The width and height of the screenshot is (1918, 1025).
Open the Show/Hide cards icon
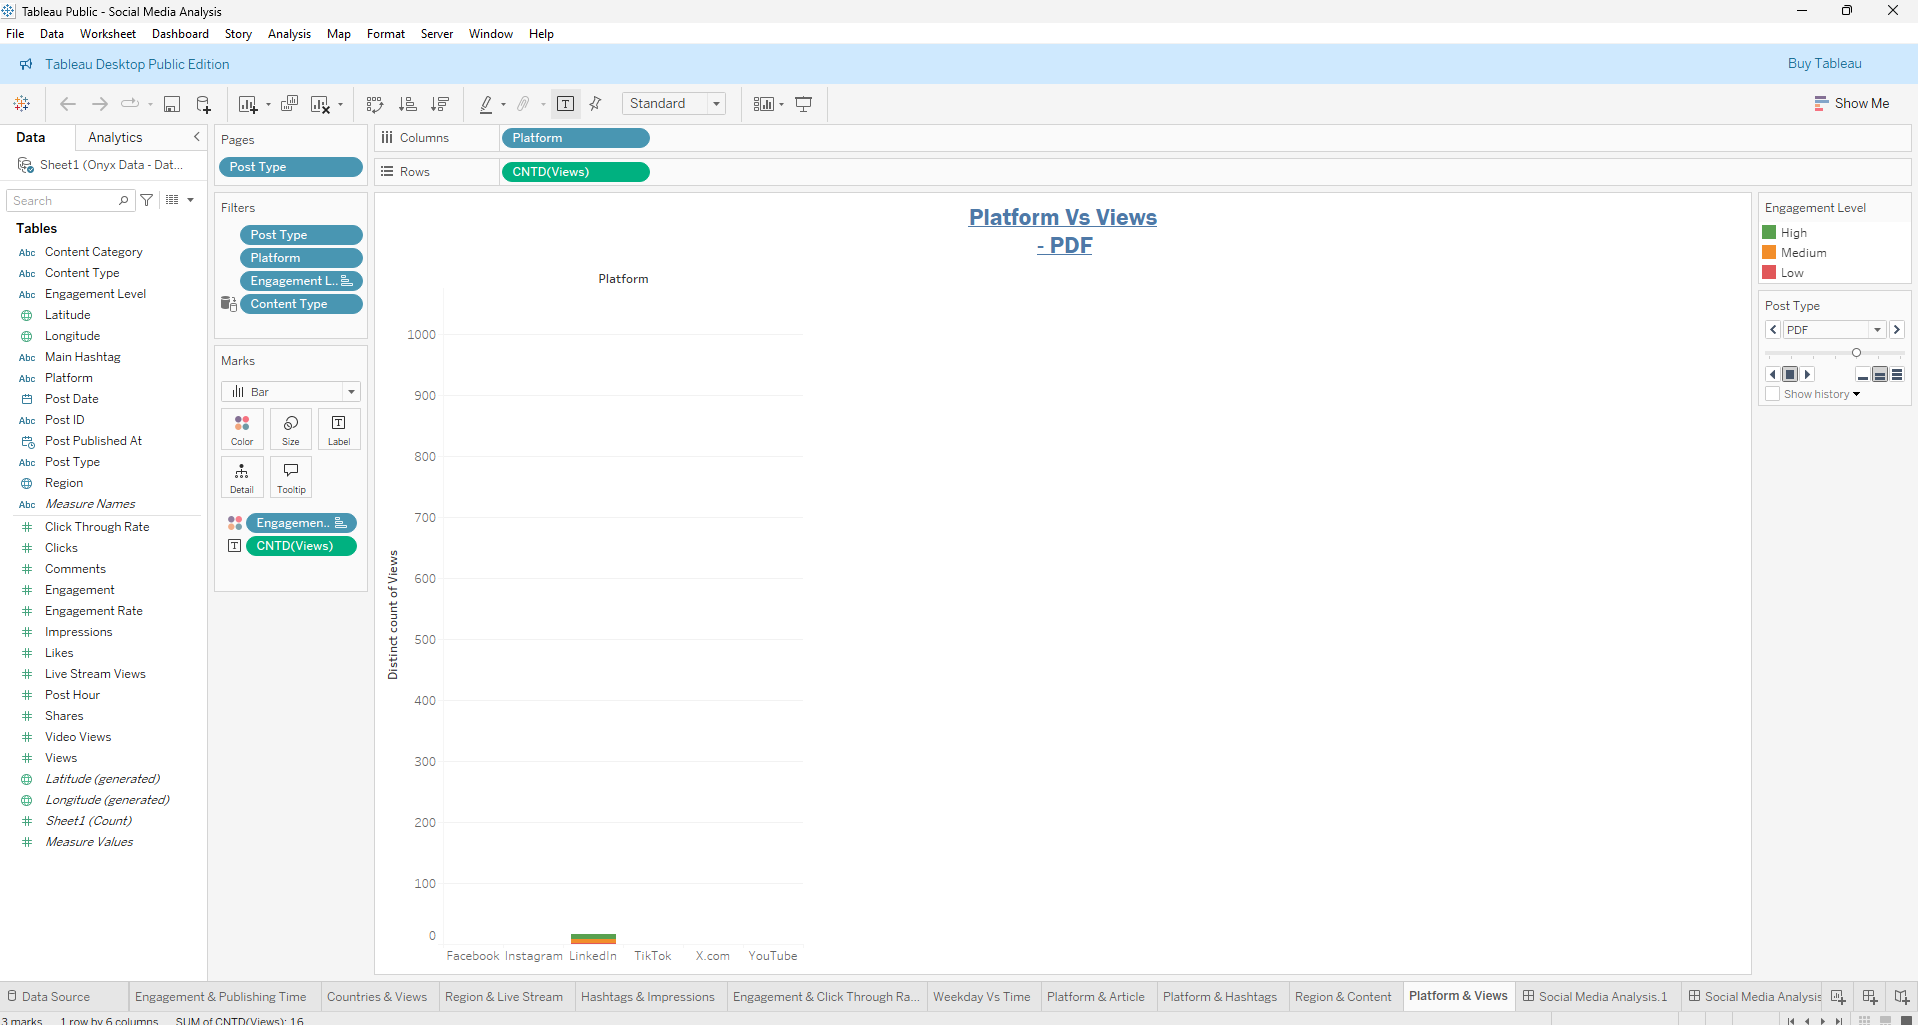(x=764, y=104)
